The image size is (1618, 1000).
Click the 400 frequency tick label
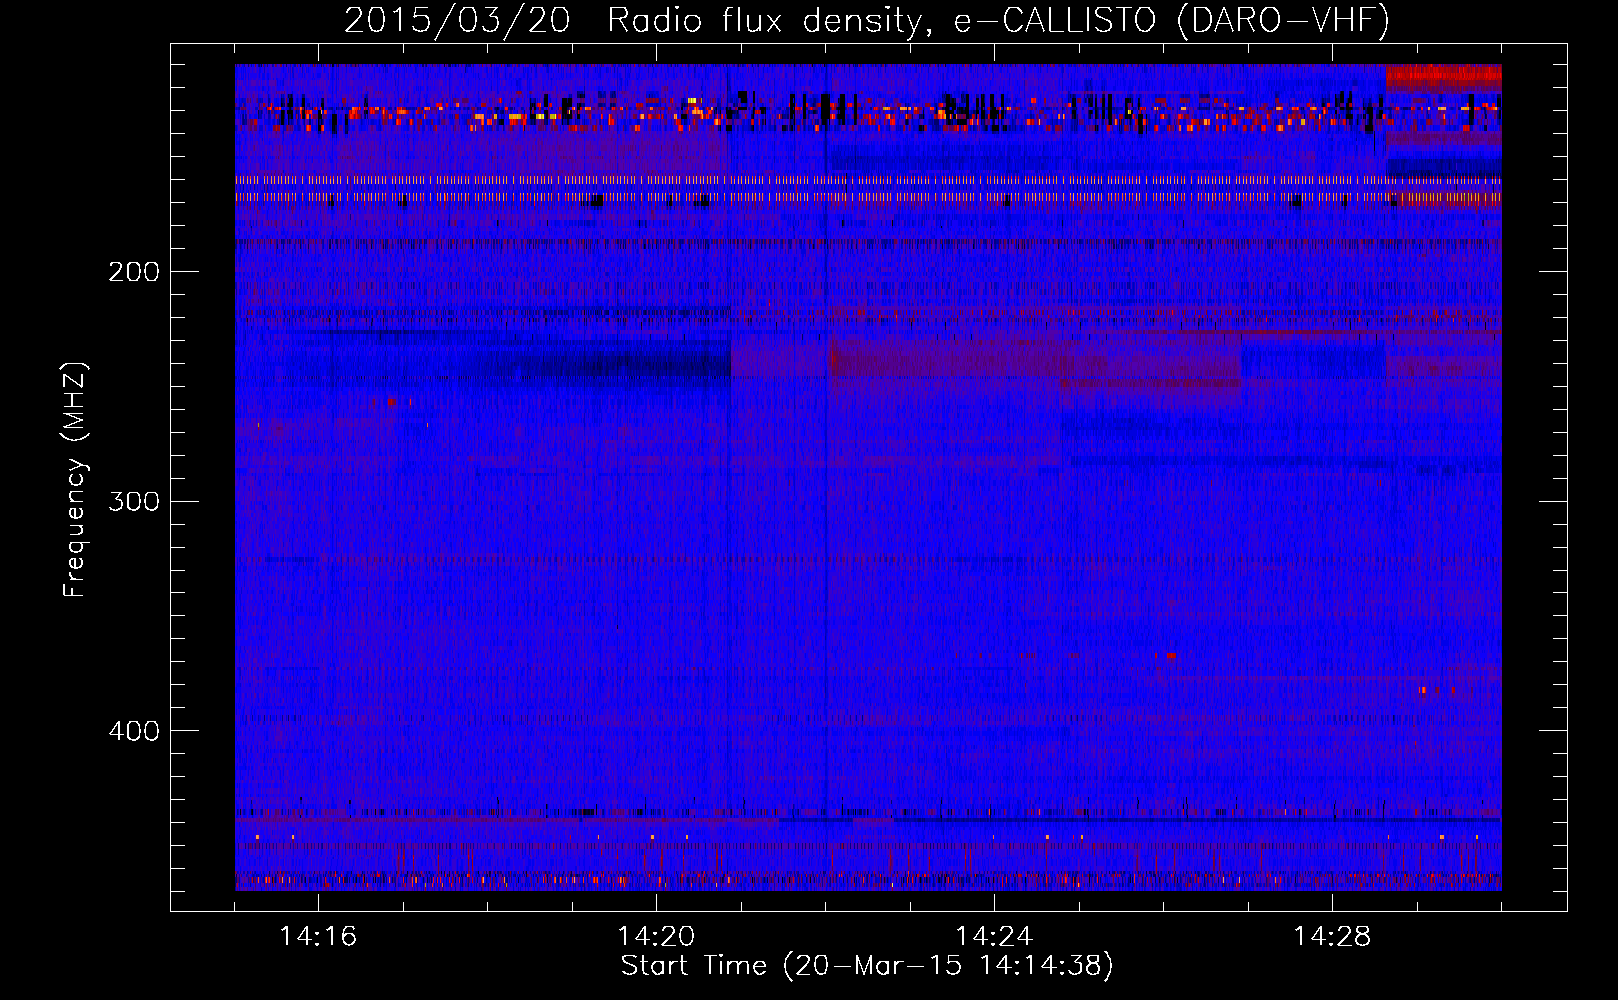pyautogui.click(x=134, y=731)
